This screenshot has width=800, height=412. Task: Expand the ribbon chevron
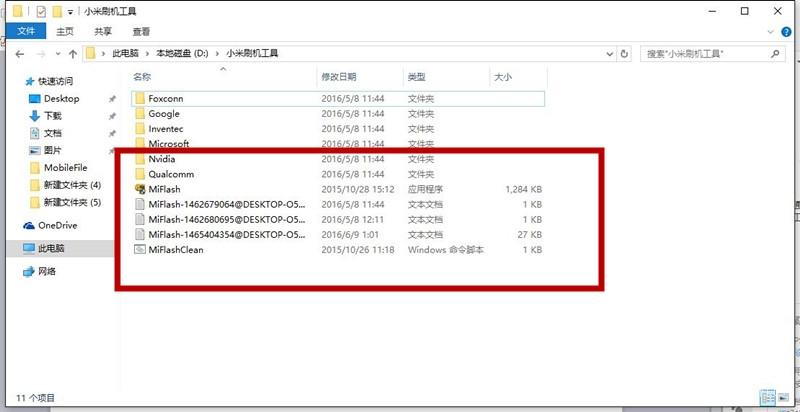click(770, 31)
